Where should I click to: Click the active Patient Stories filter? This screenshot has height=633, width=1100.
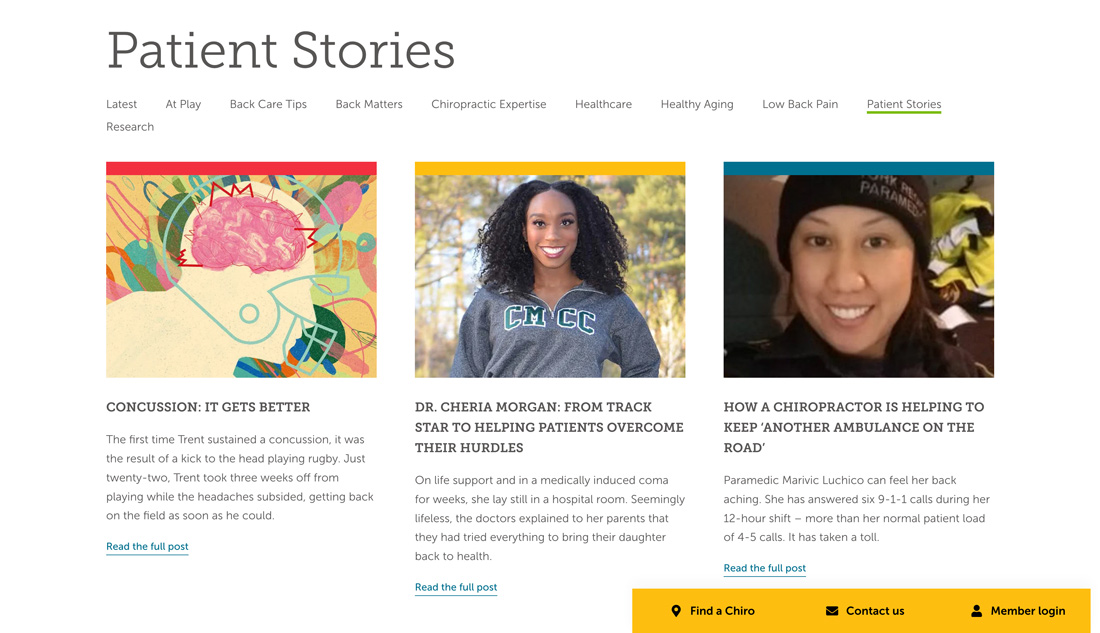[903, 104]
